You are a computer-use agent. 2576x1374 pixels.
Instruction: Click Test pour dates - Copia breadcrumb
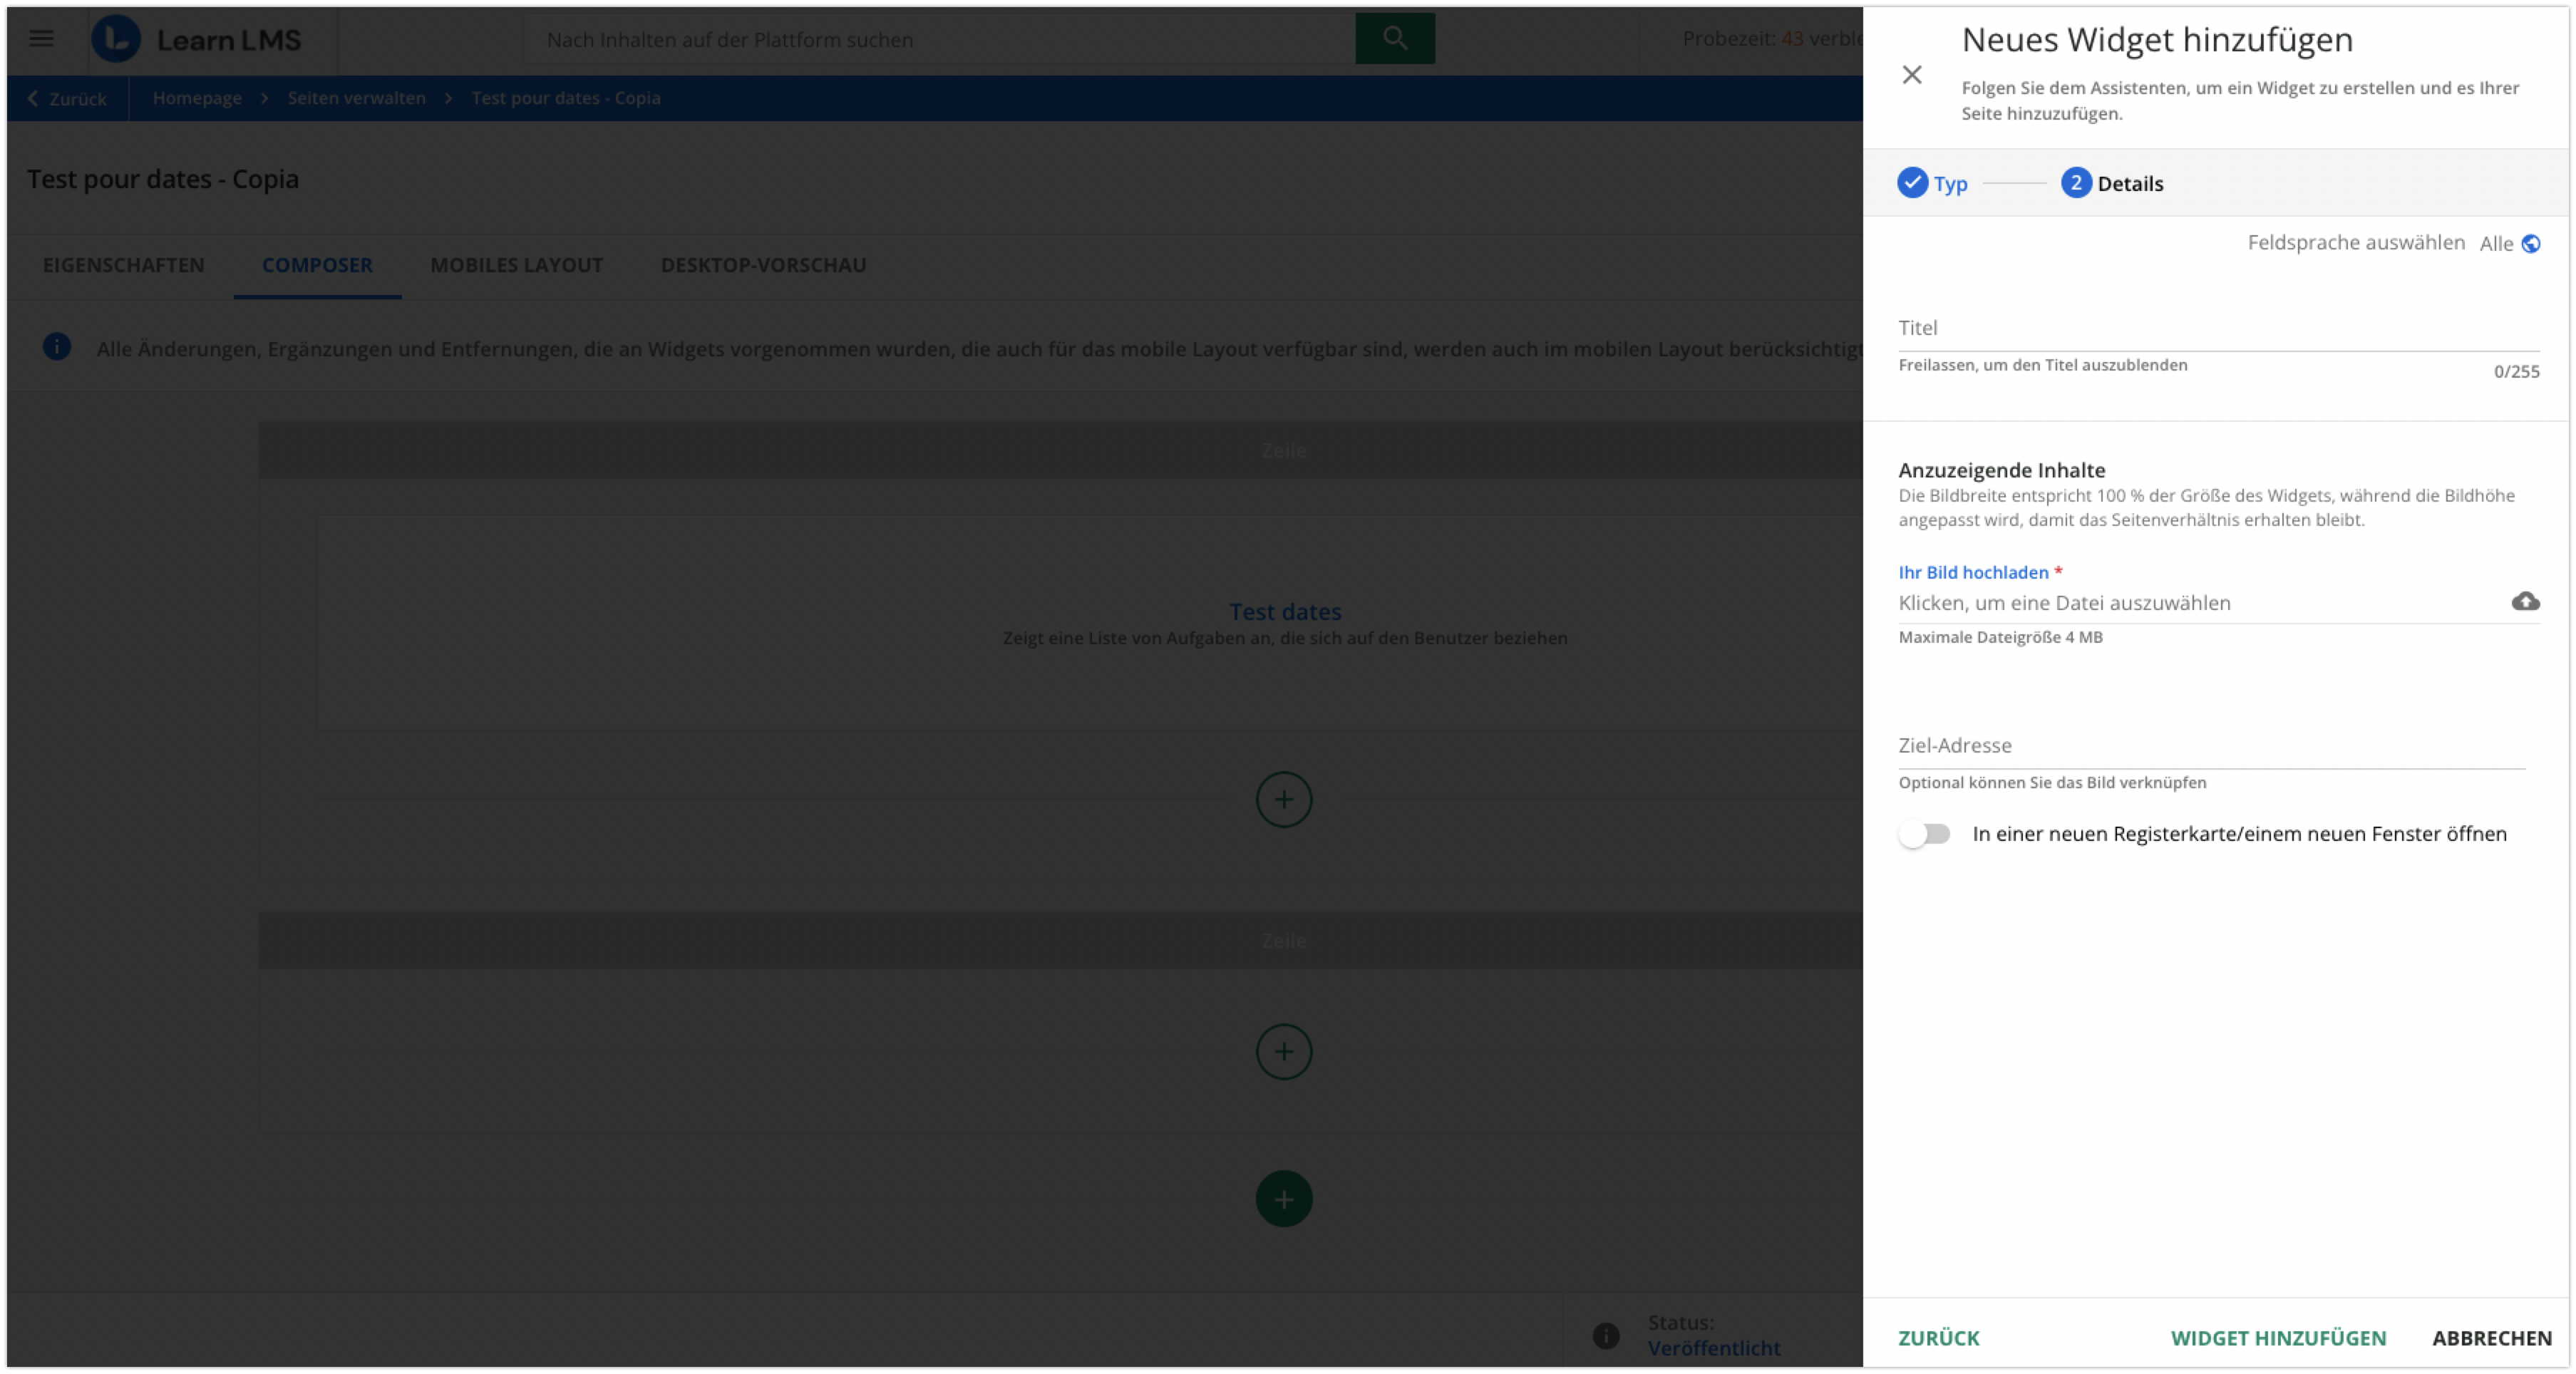tap(565, 98)
